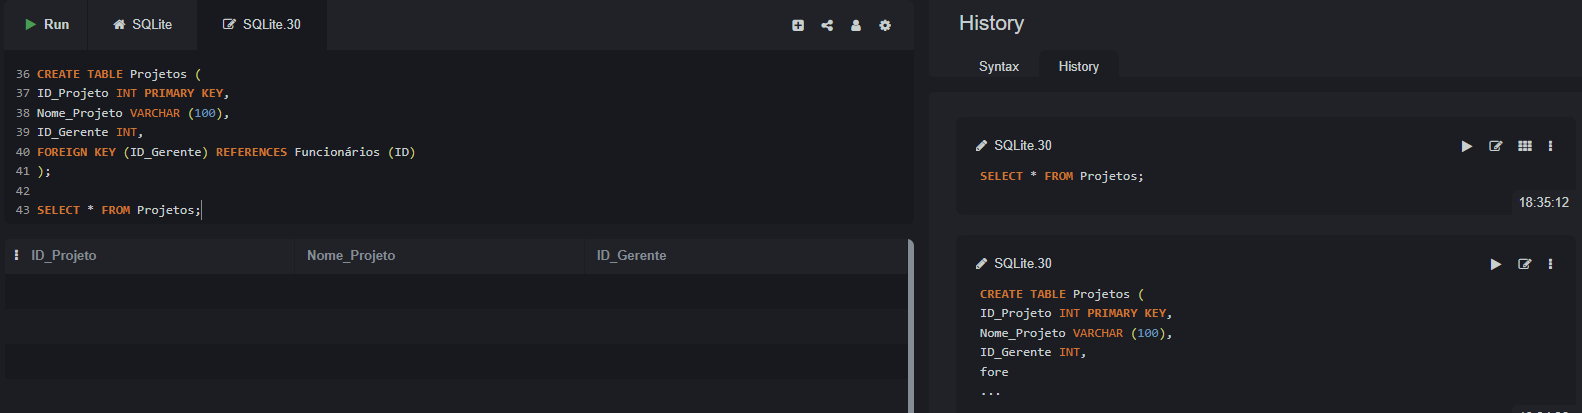
Task: Edit the SELECT history entry
Action: 1496,146
